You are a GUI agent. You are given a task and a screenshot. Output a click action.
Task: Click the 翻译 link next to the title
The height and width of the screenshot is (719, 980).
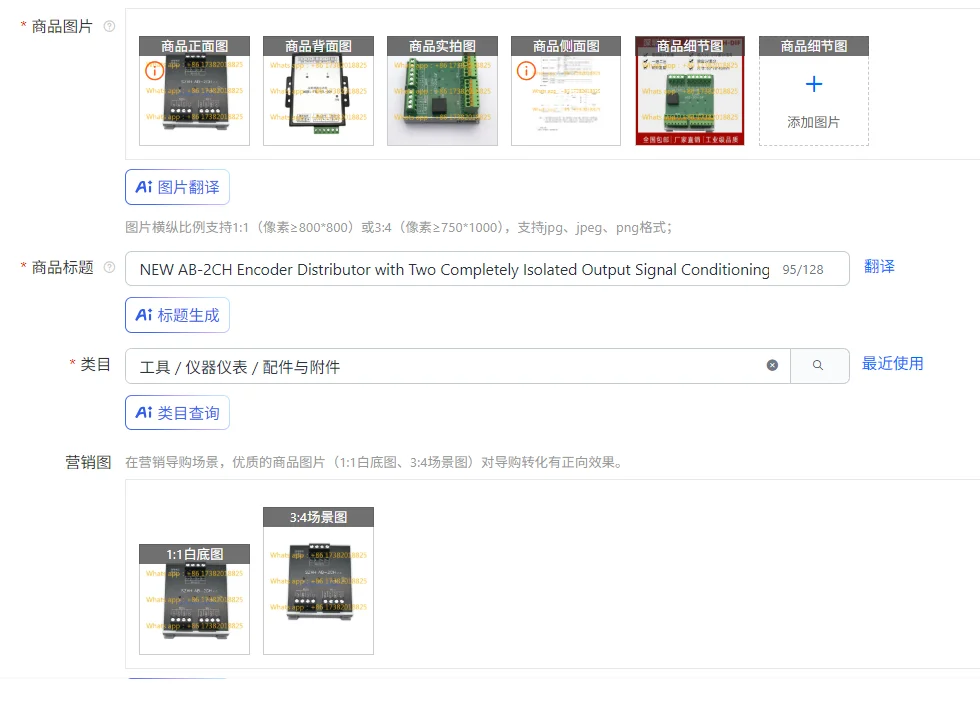click(x=879, y=266)
